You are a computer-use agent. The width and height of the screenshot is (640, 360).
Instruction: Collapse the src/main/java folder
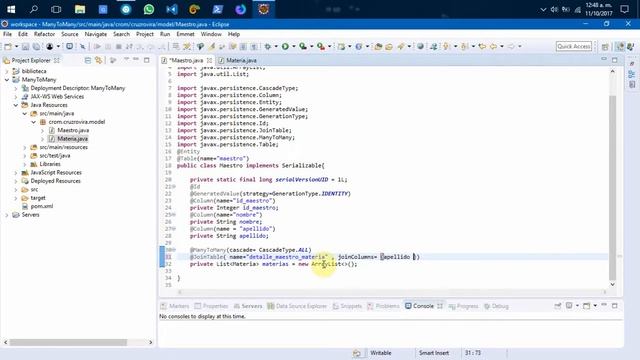coord(24,113)
